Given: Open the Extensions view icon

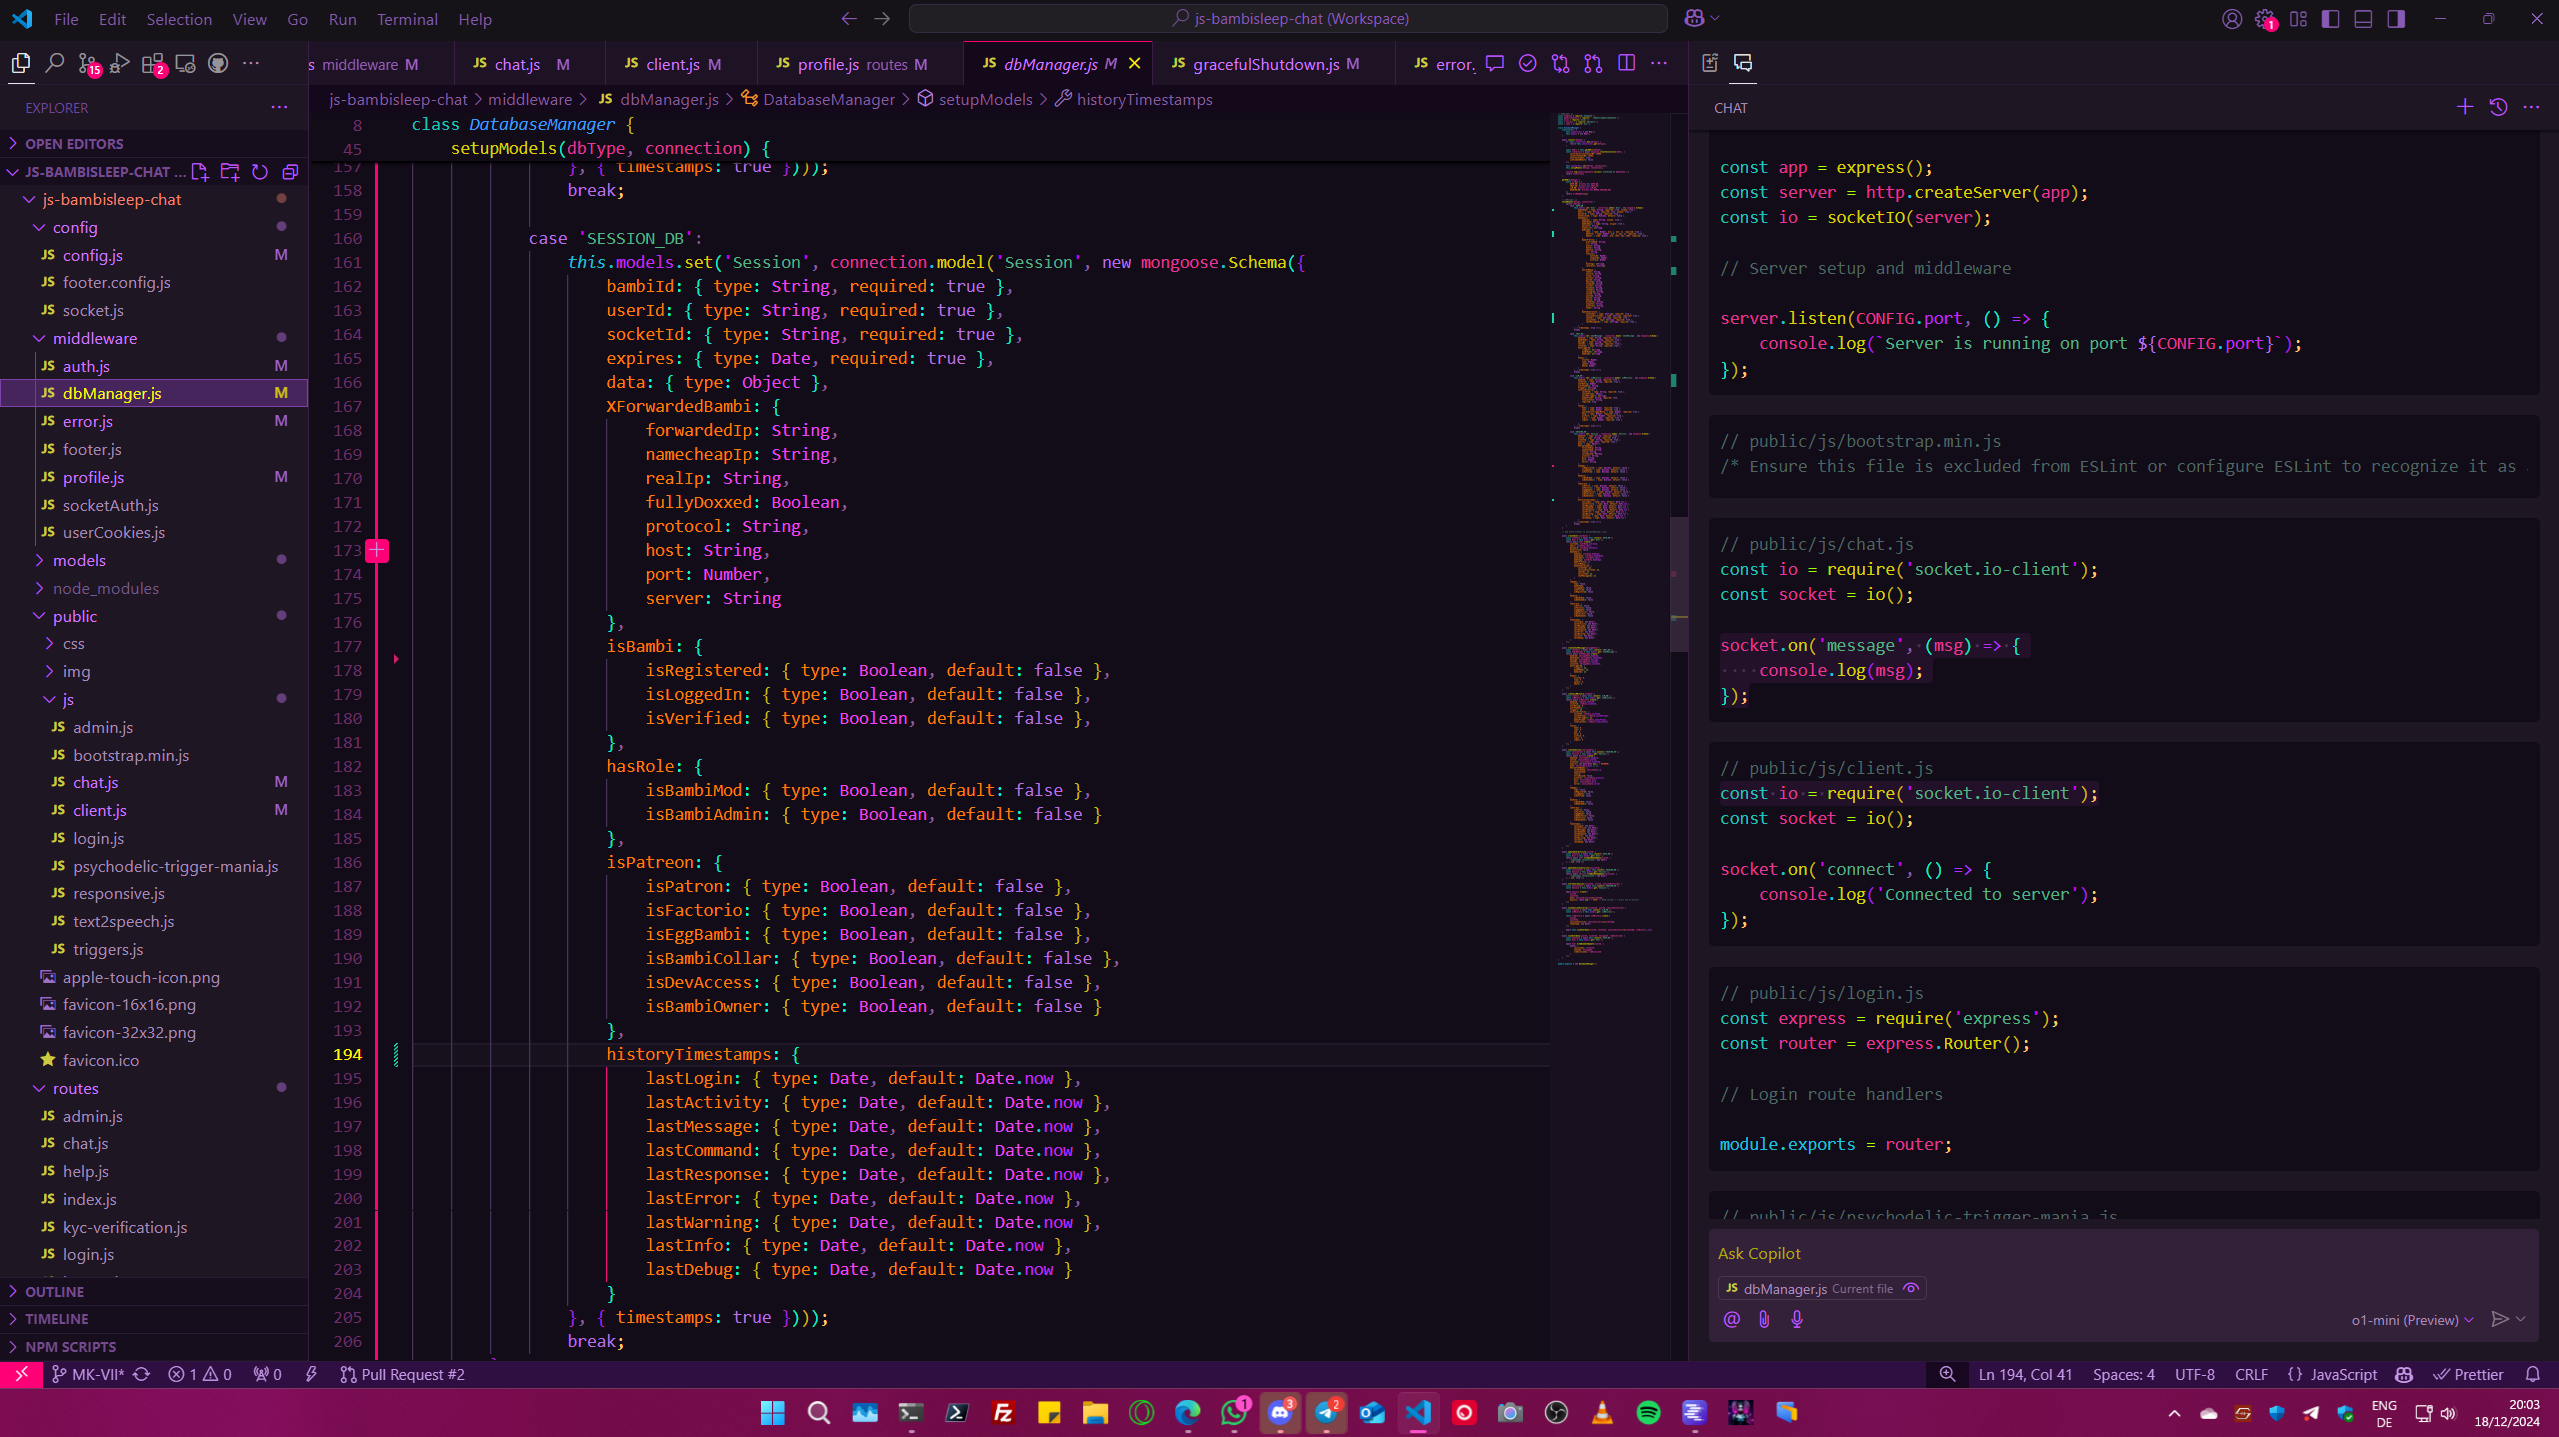Looking at the screenshot, I should (153, 64).
